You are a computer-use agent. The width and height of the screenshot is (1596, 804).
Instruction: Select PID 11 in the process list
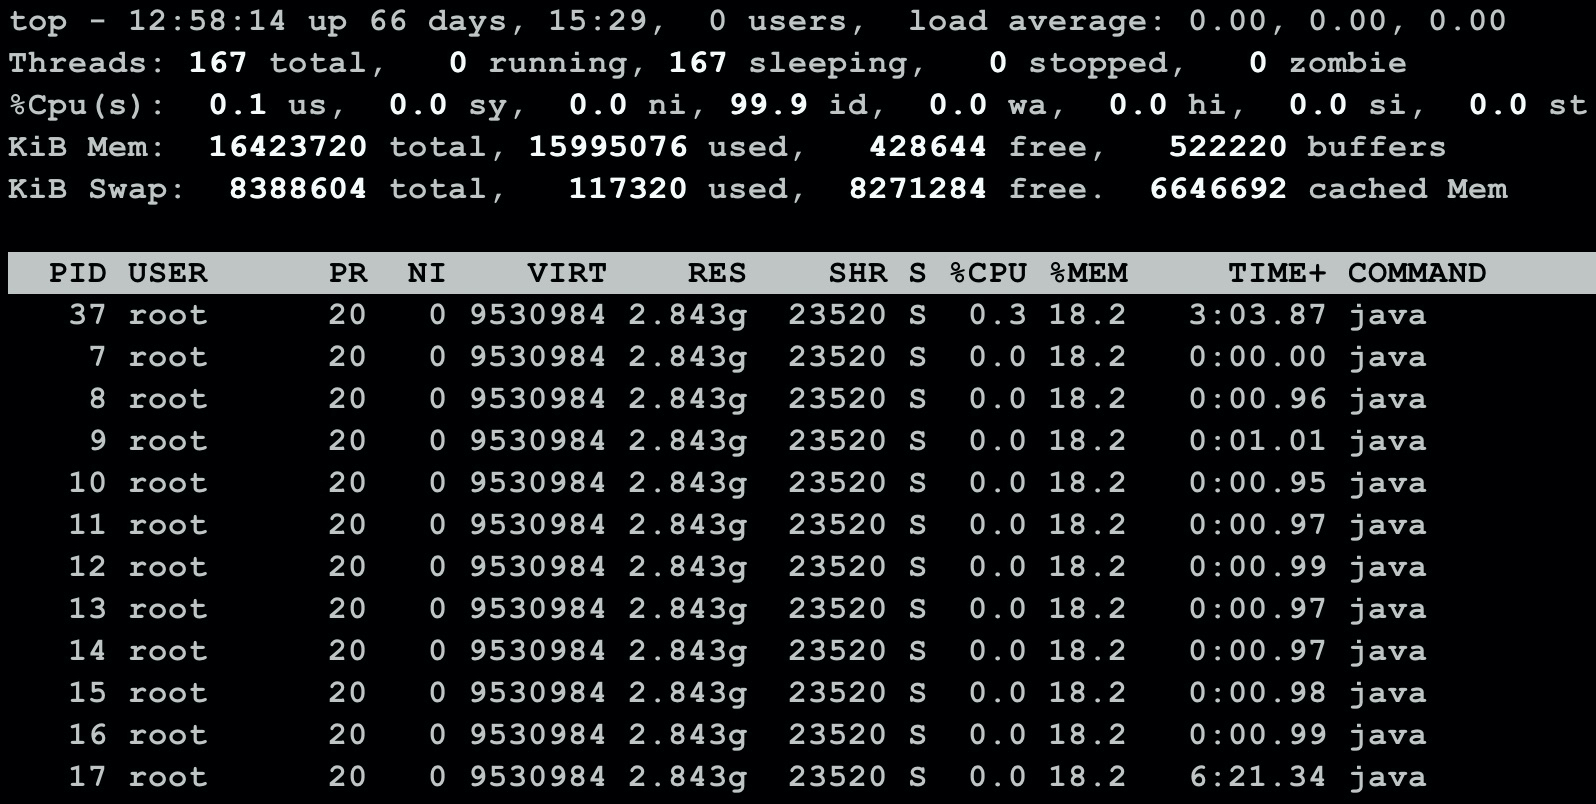pyautogui.click(x=87, y=525)
